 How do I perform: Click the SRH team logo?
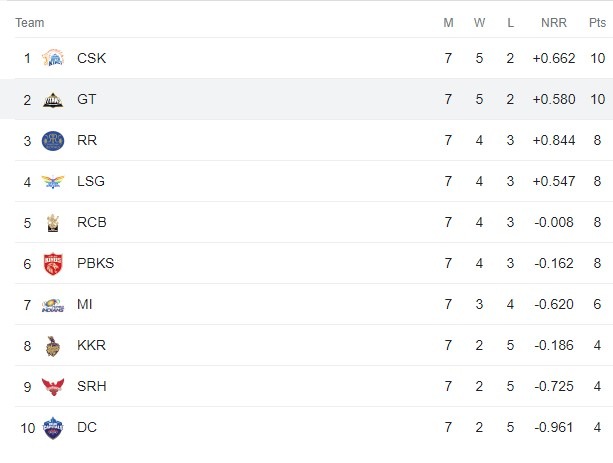click(53, 386)
